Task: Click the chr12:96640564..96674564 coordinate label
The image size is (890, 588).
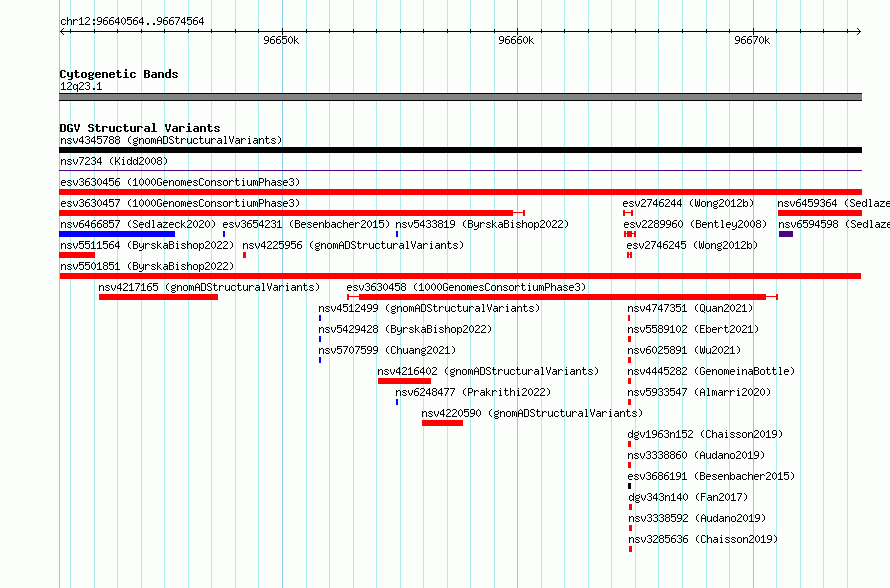Action: pyautogui.click(x=132, y=21)
